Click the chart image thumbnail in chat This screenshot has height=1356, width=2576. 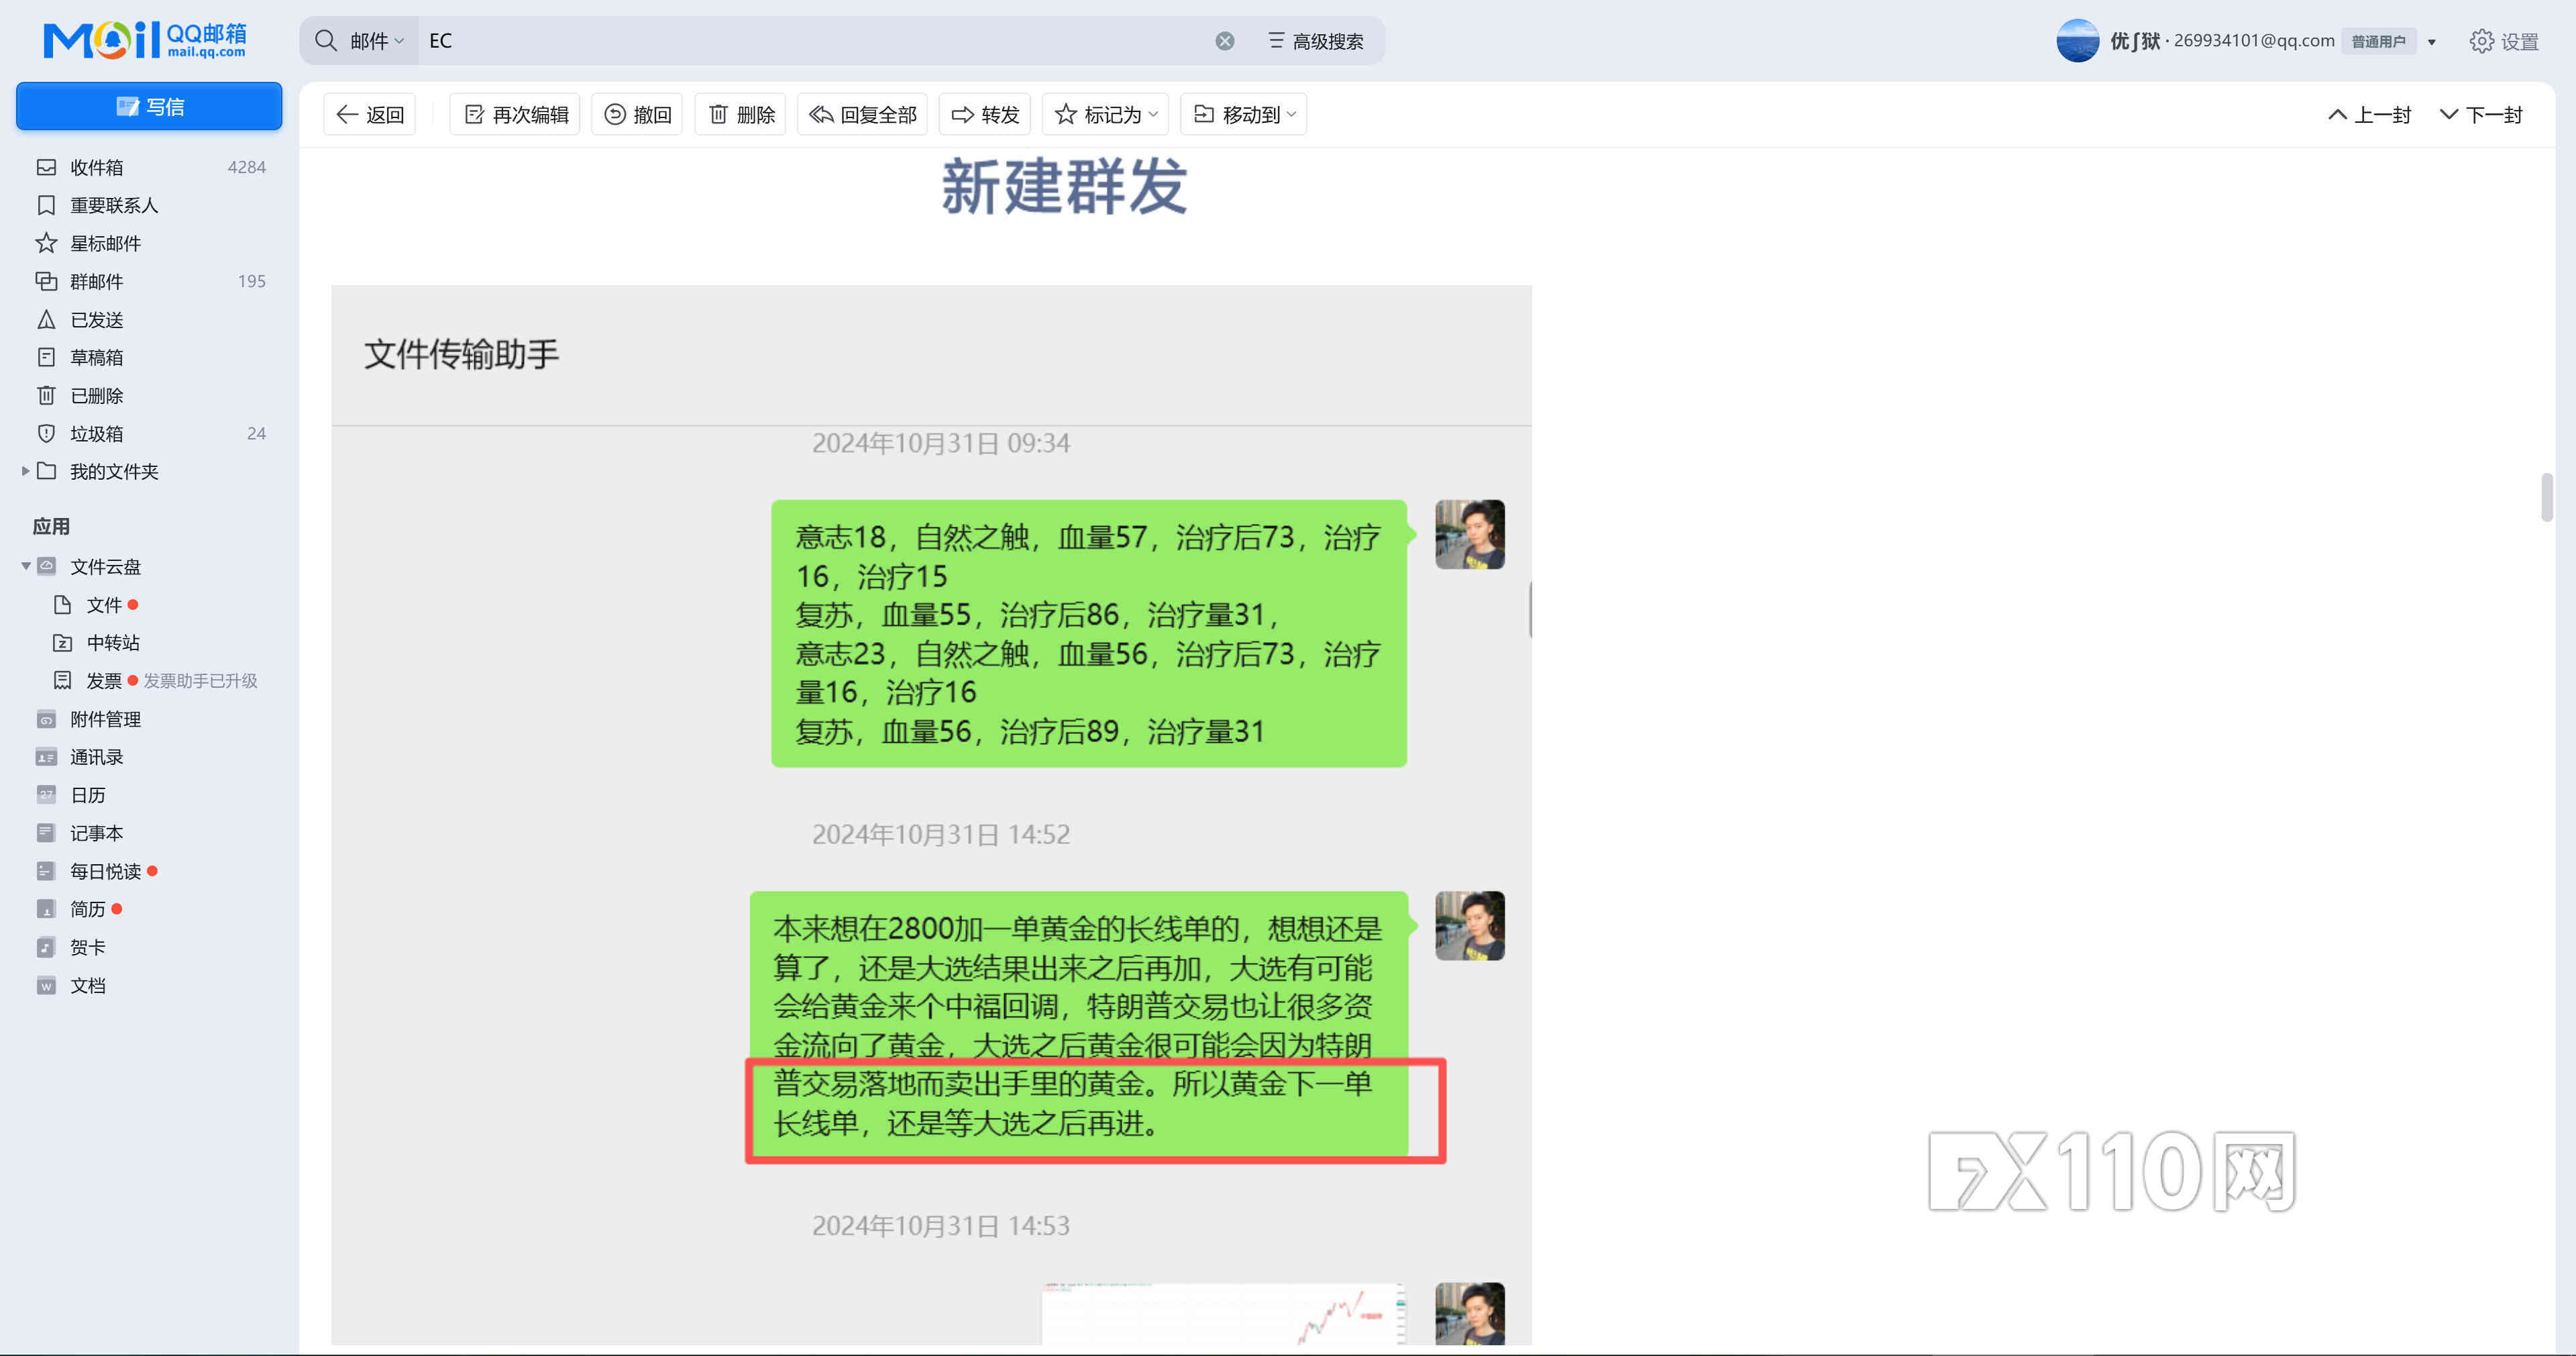coord(1224,1314)
